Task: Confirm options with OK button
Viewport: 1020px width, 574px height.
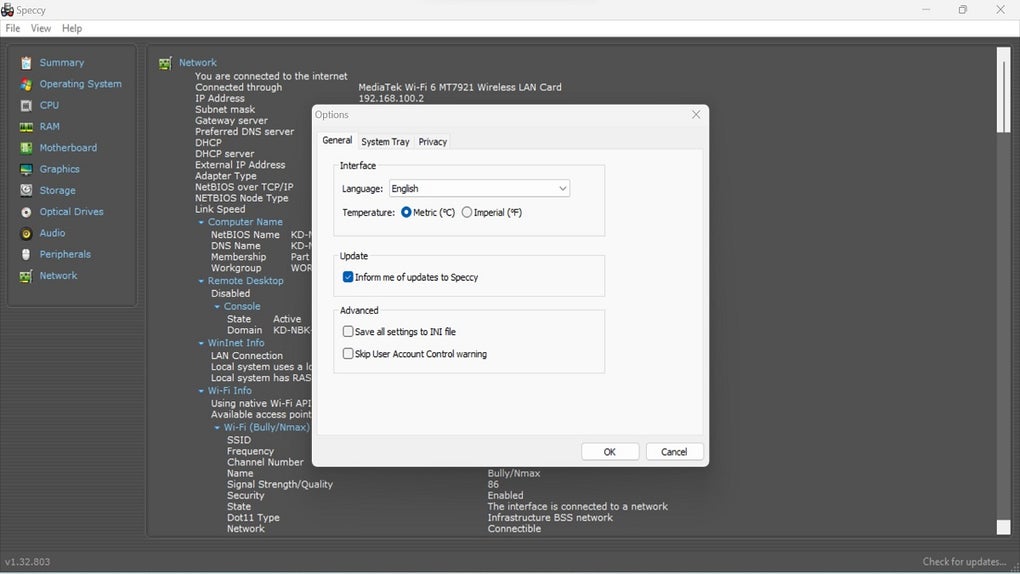Action: [610, 452]
